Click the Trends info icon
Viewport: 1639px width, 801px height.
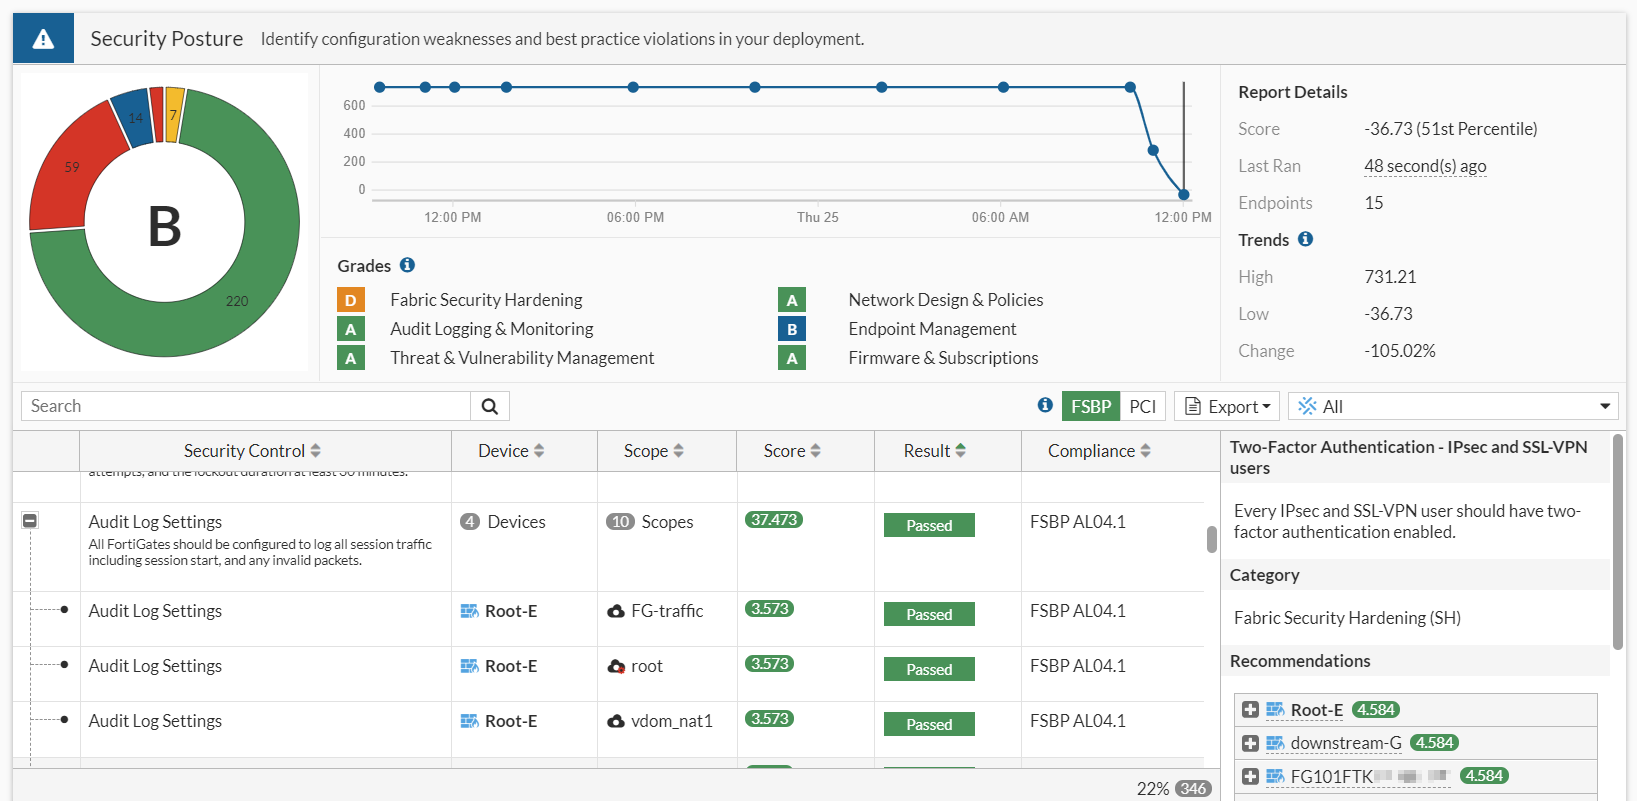click(1305, 239)
